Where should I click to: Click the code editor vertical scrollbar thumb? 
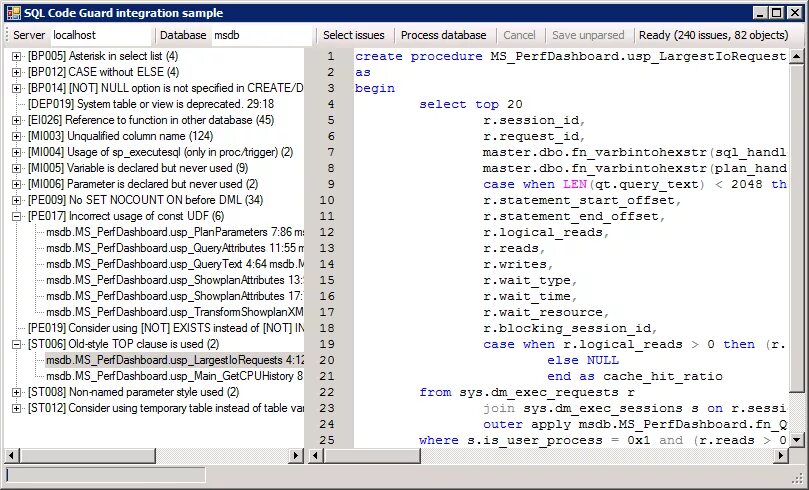[797, 227]
